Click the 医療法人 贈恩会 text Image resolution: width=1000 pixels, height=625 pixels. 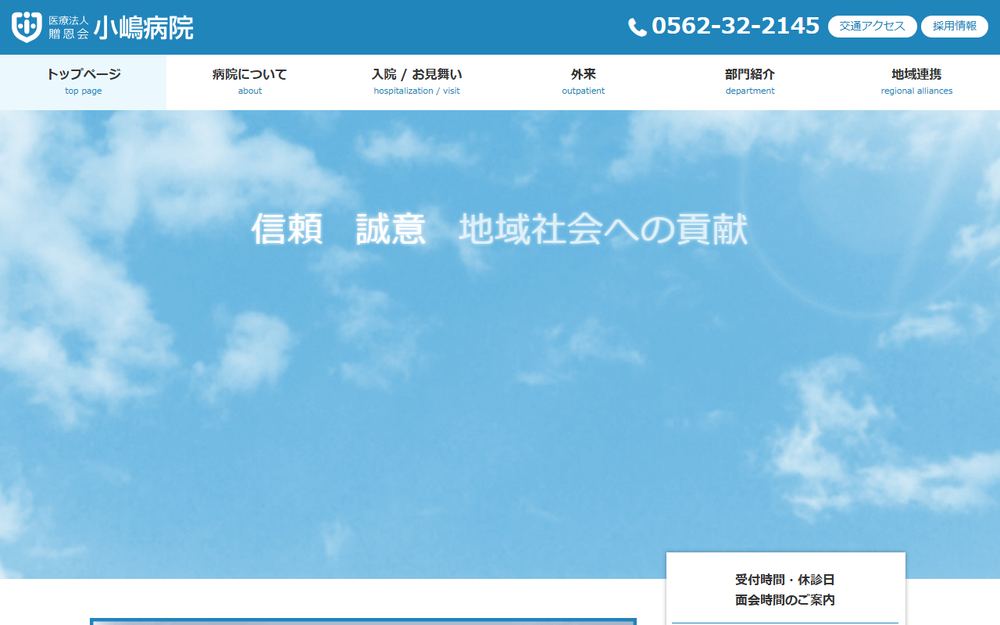68,27
